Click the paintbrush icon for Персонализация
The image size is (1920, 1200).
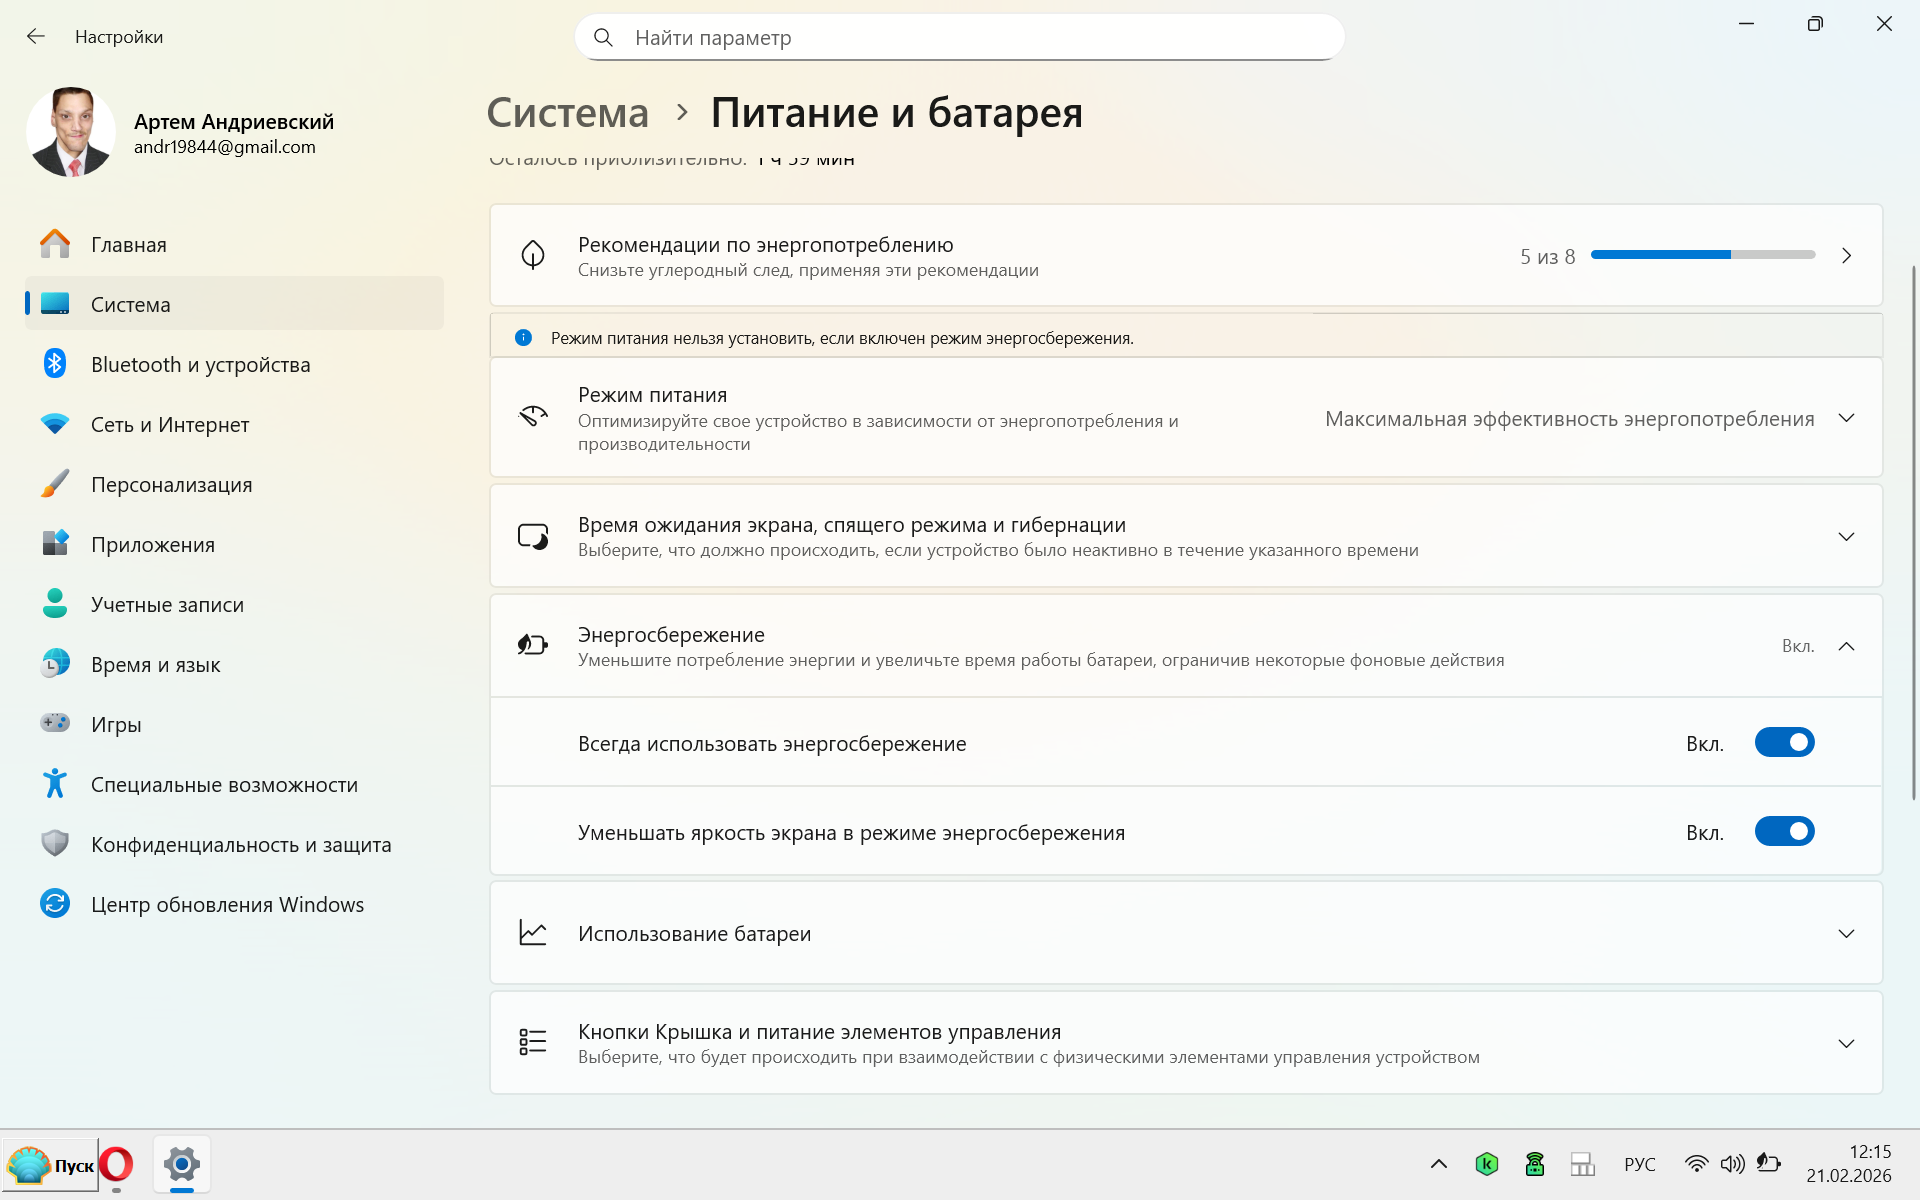click(x=55, y=484)
